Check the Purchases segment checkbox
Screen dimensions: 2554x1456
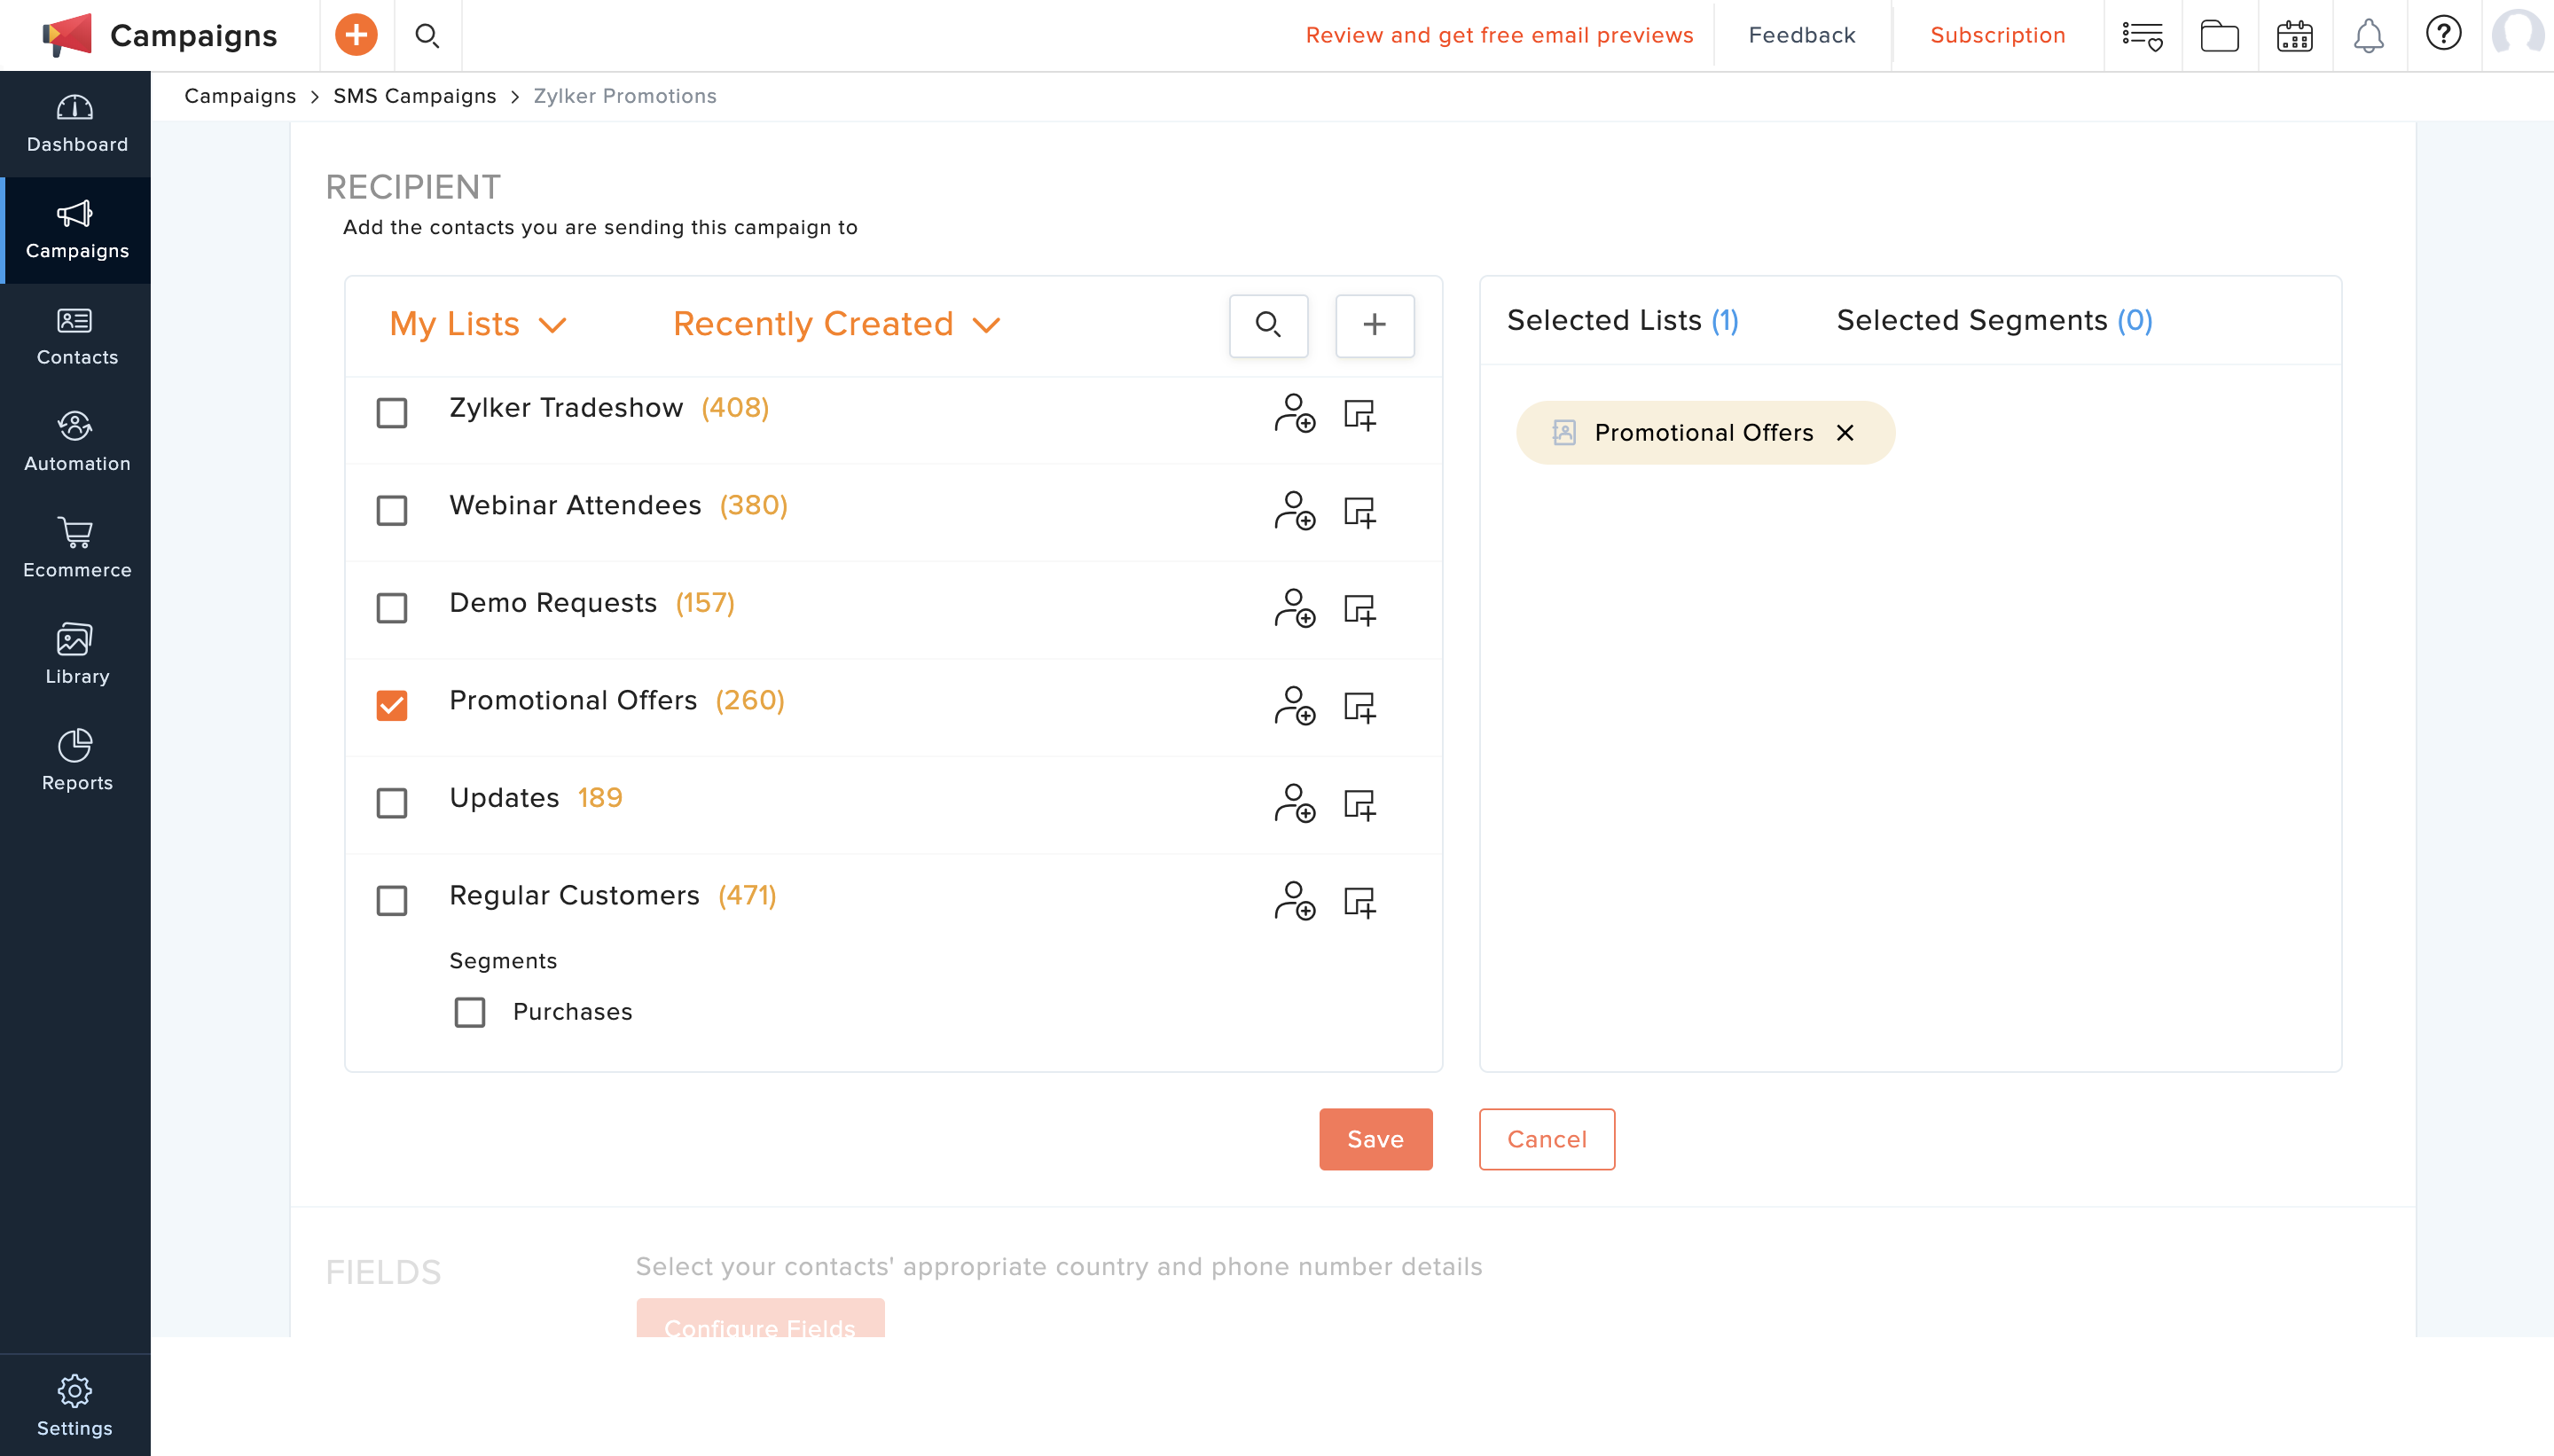pyautogui.click(x=470, y=1012)
